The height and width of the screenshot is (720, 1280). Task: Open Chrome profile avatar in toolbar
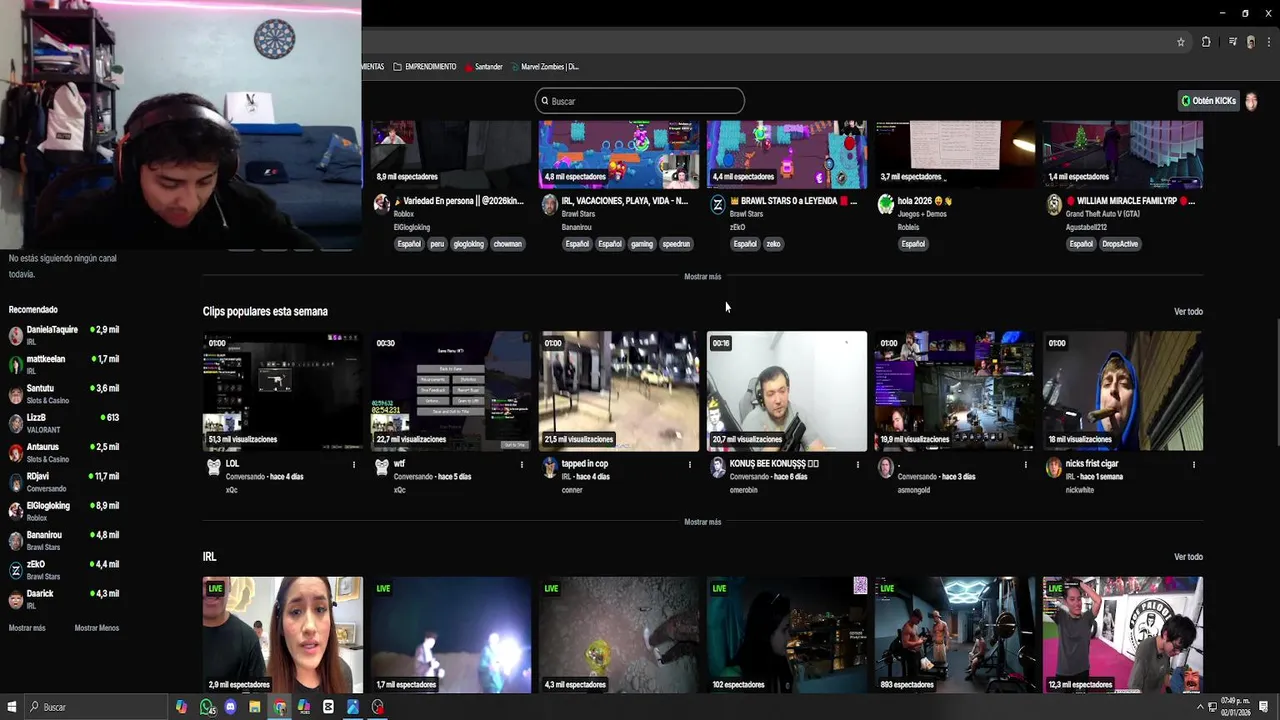pyautogui.click(x=1251, y=42)
